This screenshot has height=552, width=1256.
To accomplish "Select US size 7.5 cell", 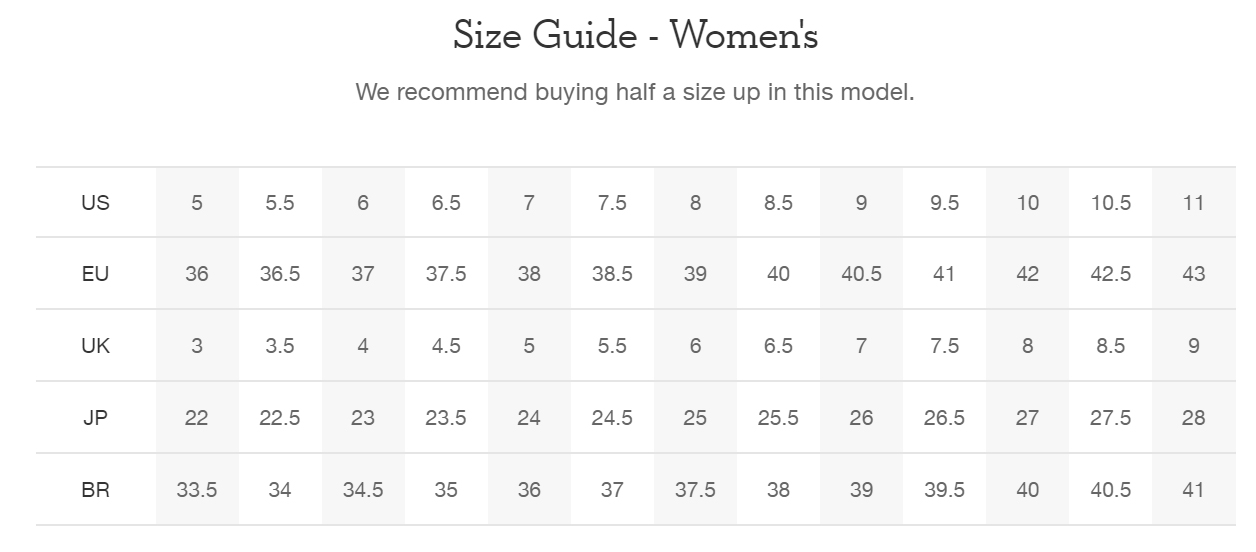I will tap(612, 203).
